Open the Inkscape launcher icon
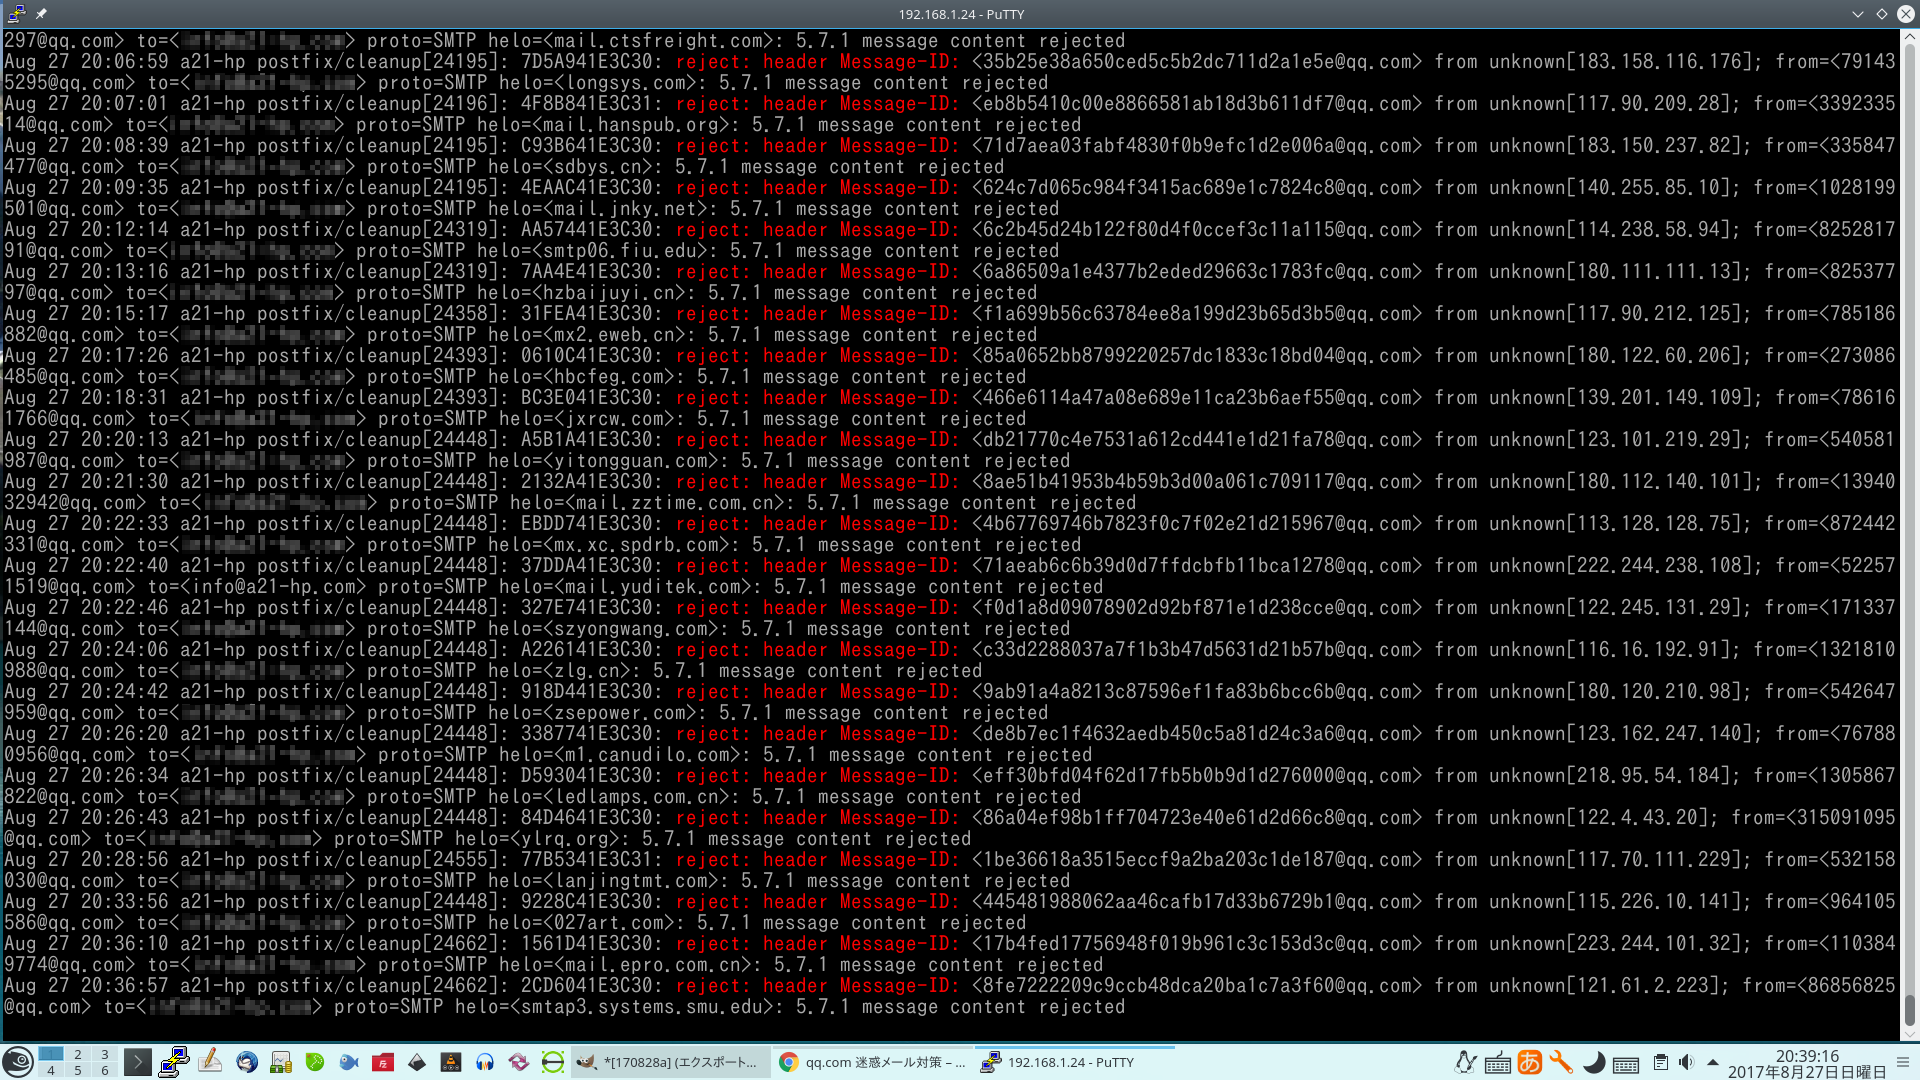Viewport: 1920px width, 1080px height. coord(417,1062)
